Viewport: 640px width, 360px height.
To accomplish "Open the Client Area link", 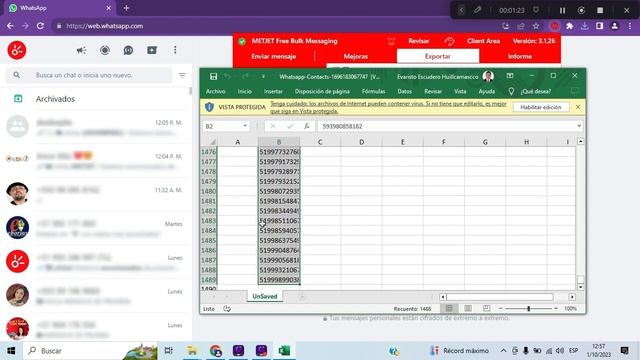I will coord(483,41).
